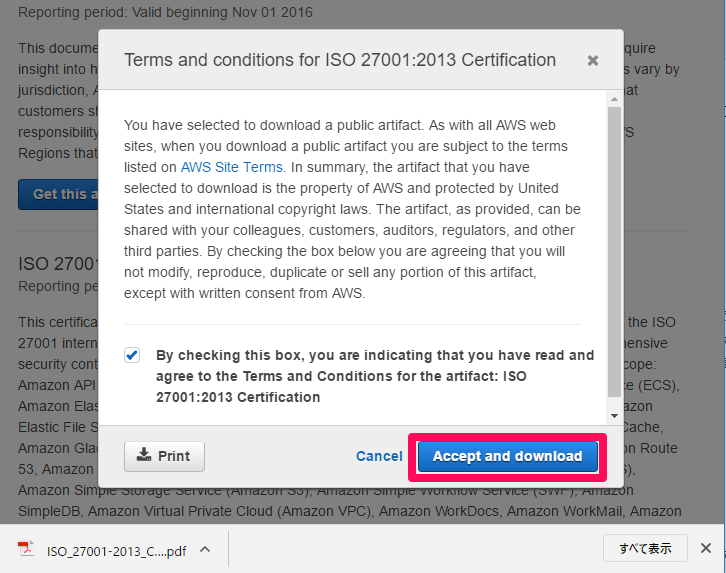Click the すべて表示 show all button
This screenshot has width=726, height=573.
pos(645,548)
